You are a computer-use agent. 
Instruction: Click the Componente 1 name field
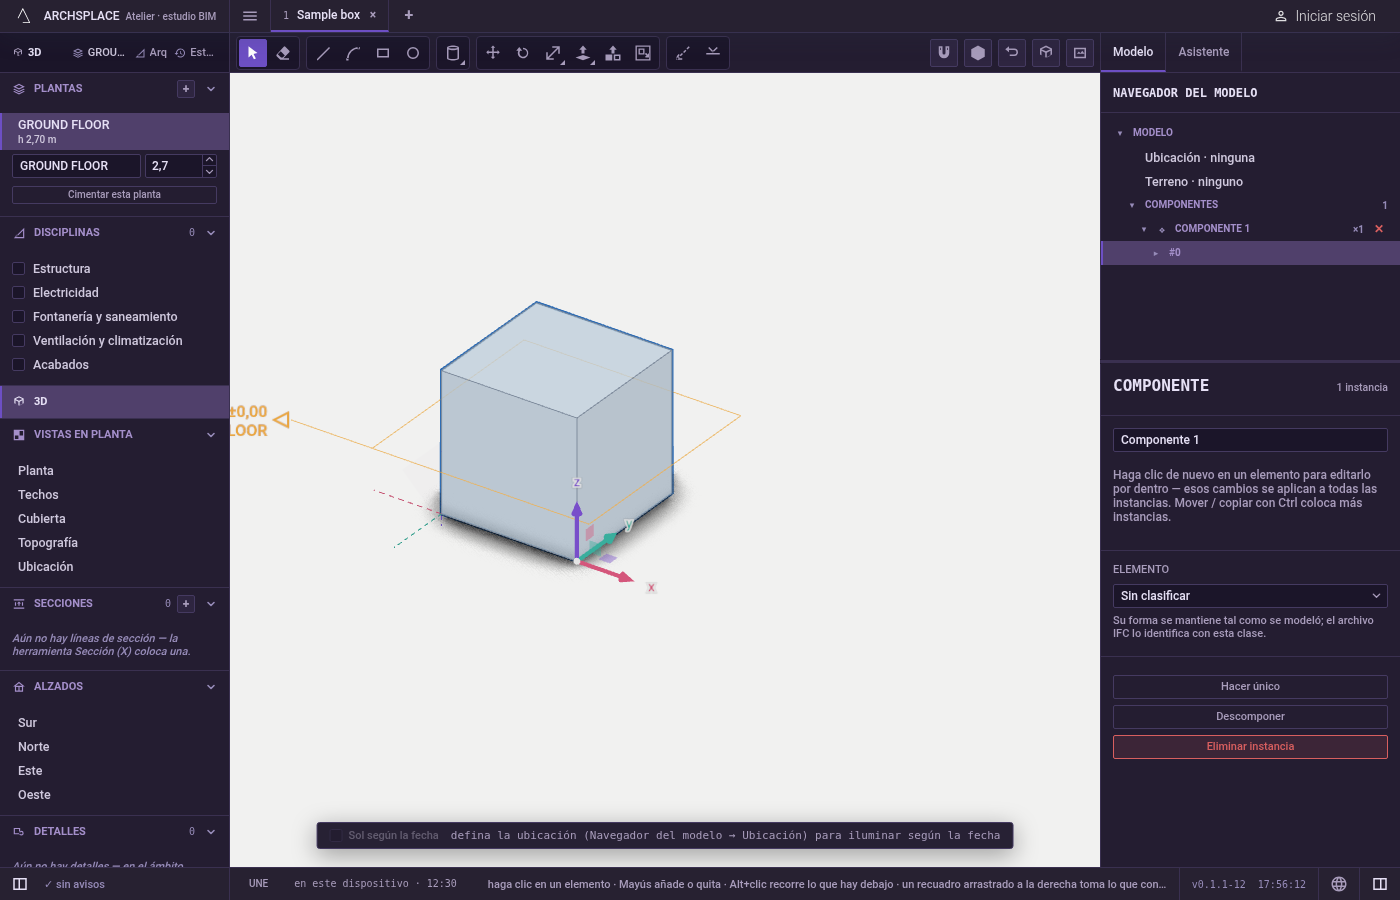(1250, 440)
